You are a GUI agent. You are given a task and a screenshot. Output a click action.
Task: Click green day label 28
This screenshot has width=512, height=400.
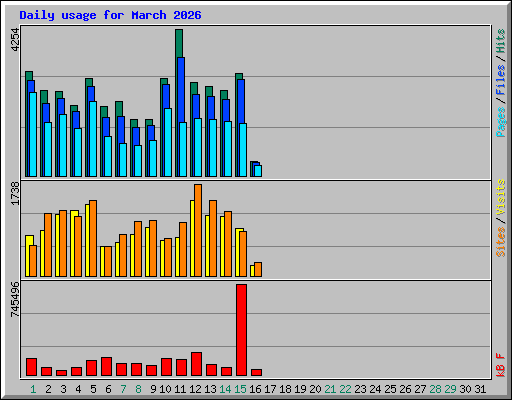click(435, 389)
